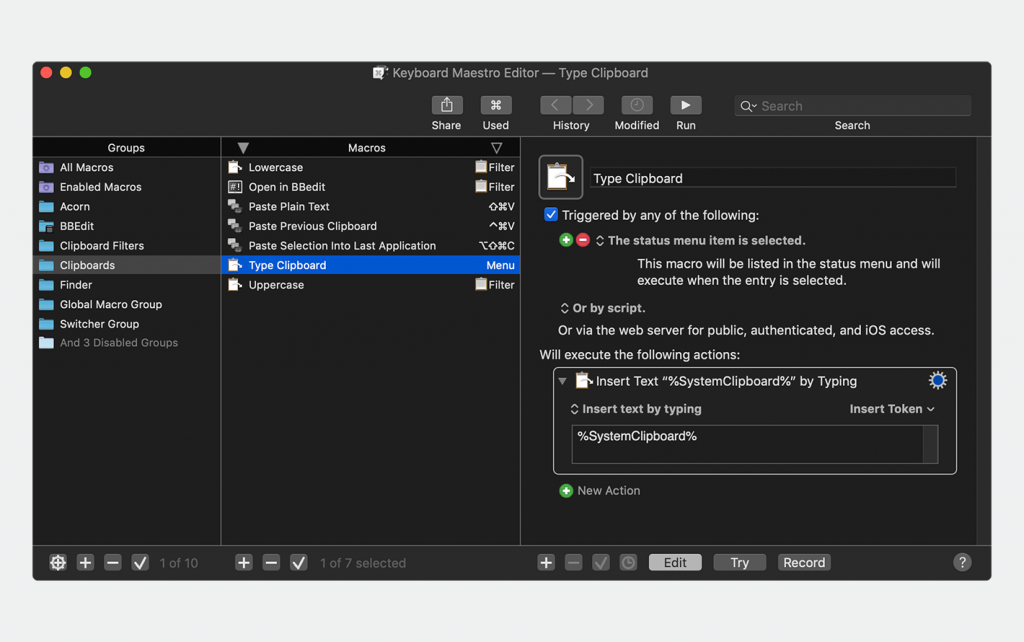Select the Paste Plain Text macro
The width and height of the screenshot is (1024, 642).
(371, 206)
